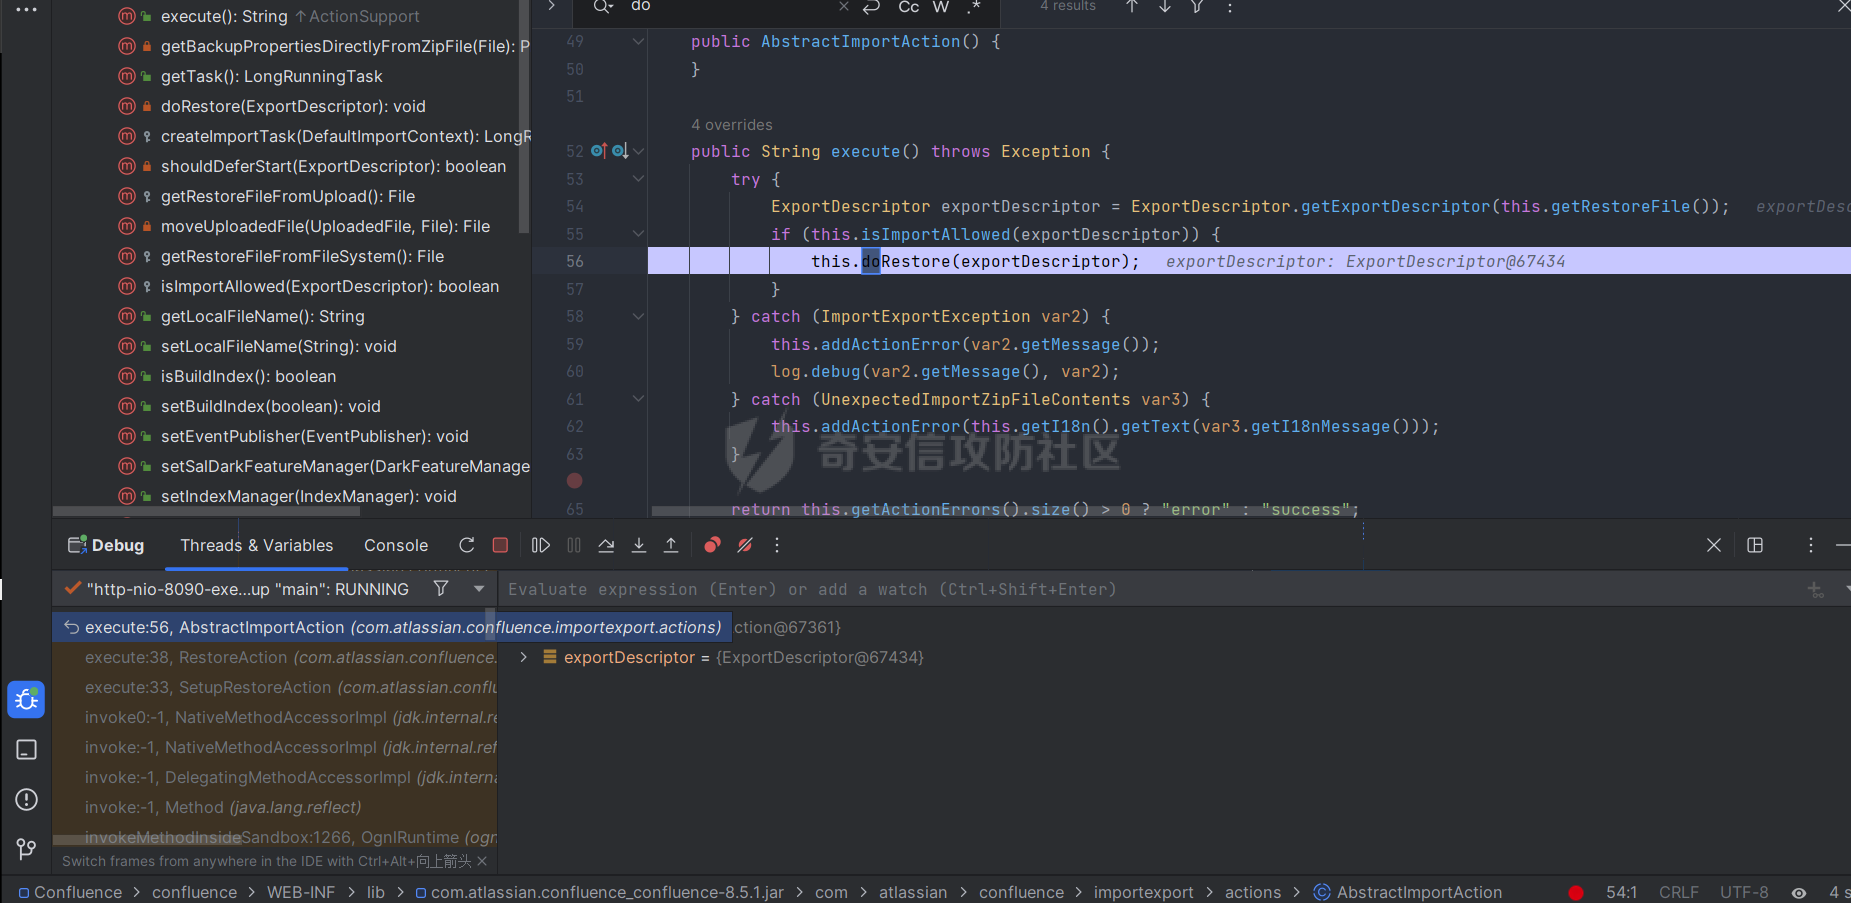Open thread selector dropdown
1851x903 pixels.
[479, 589]
